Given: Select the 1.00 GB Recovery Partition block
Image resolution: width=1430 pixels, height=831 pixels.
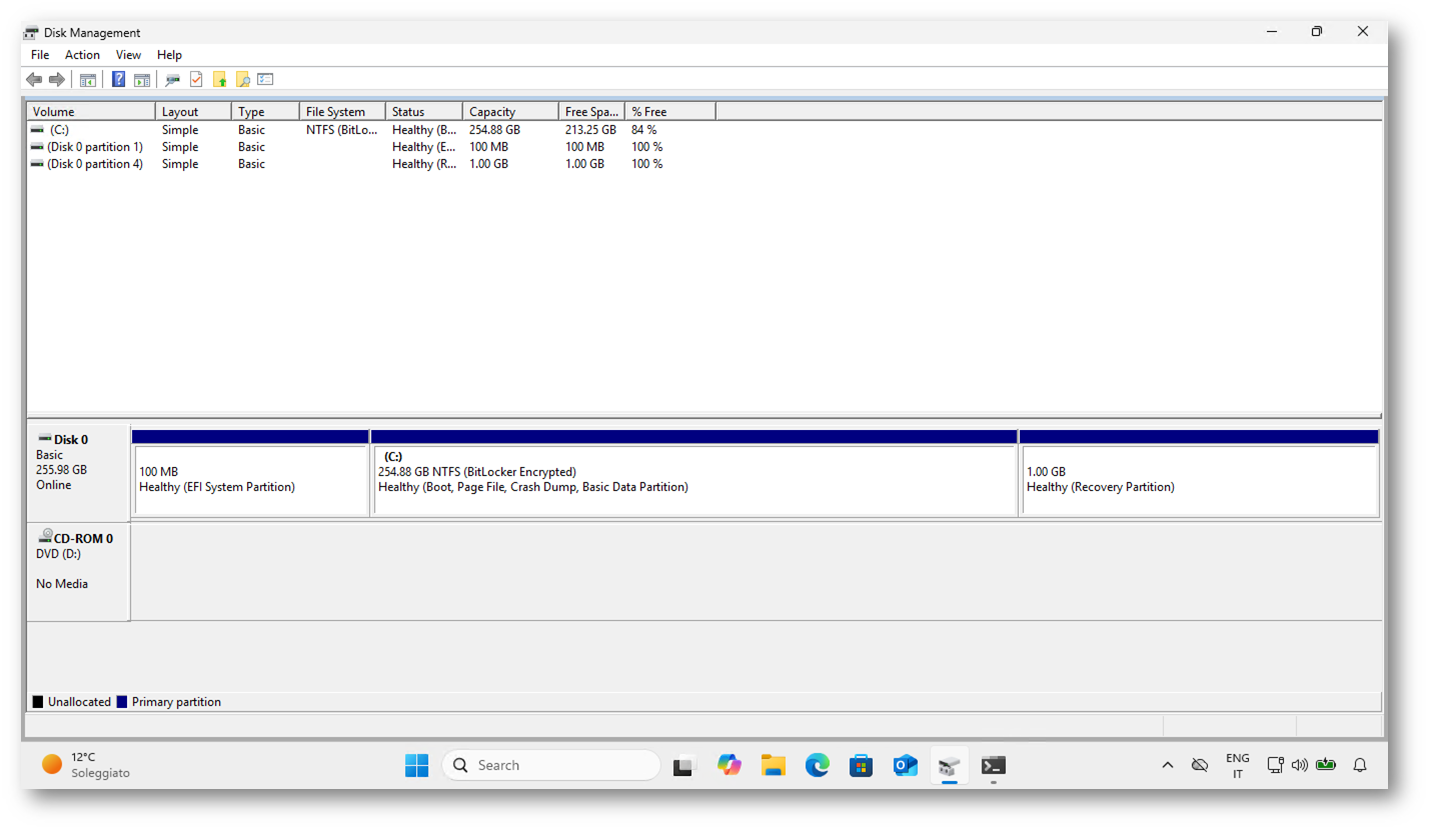Looking at the screenshot, I should [x=1198, y=480].
